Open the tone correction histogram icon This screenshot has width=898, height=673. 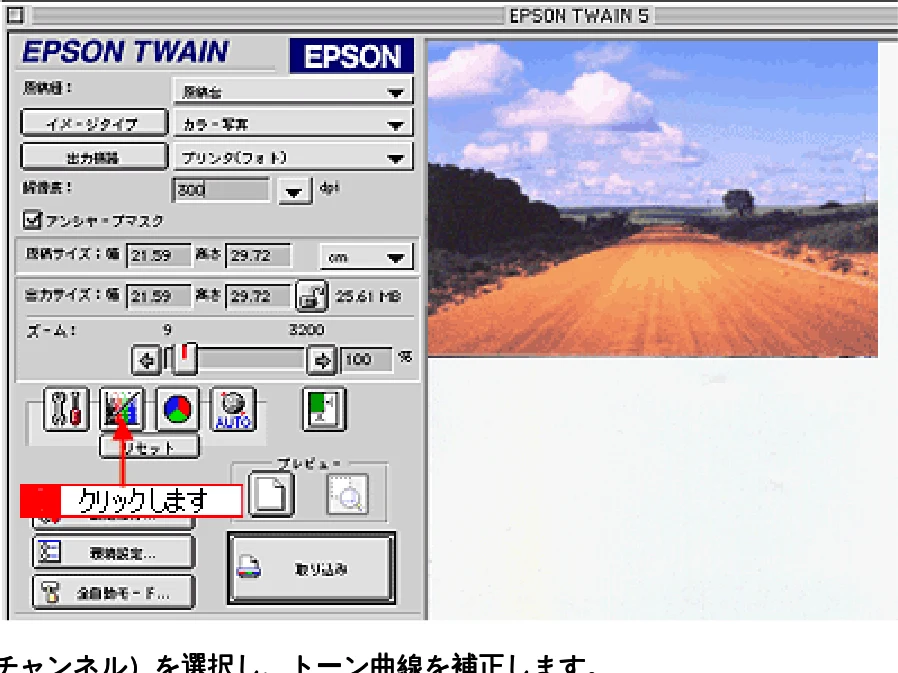121,409
